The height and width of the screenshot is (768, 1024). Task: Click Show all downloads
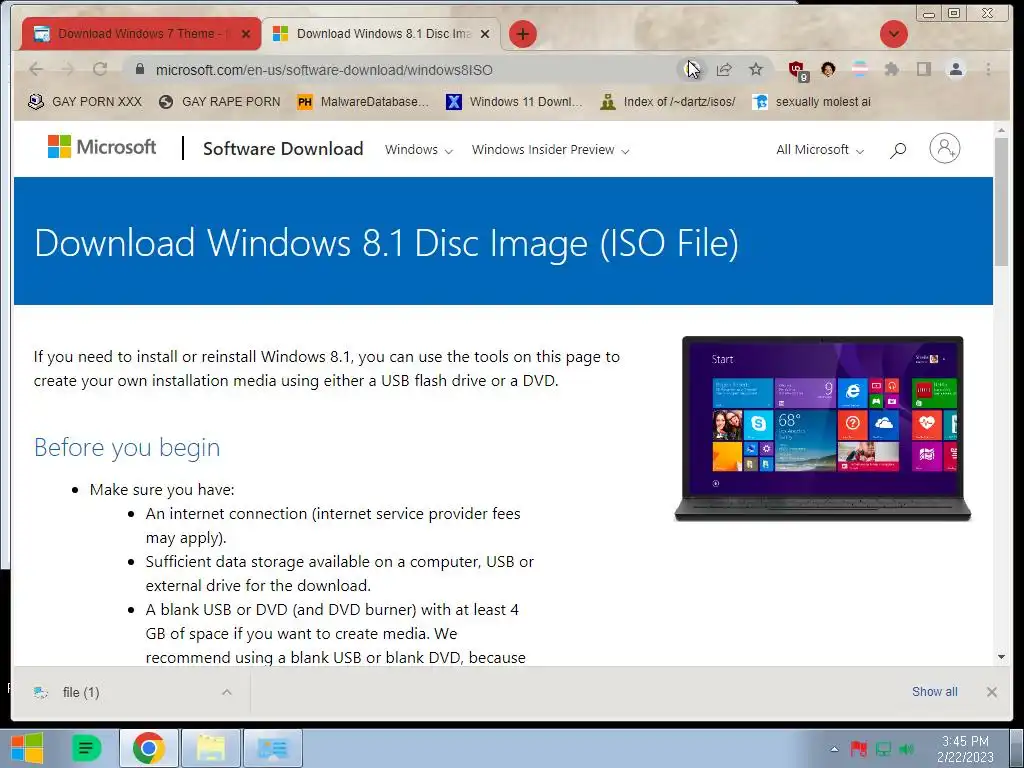point(935,692)
